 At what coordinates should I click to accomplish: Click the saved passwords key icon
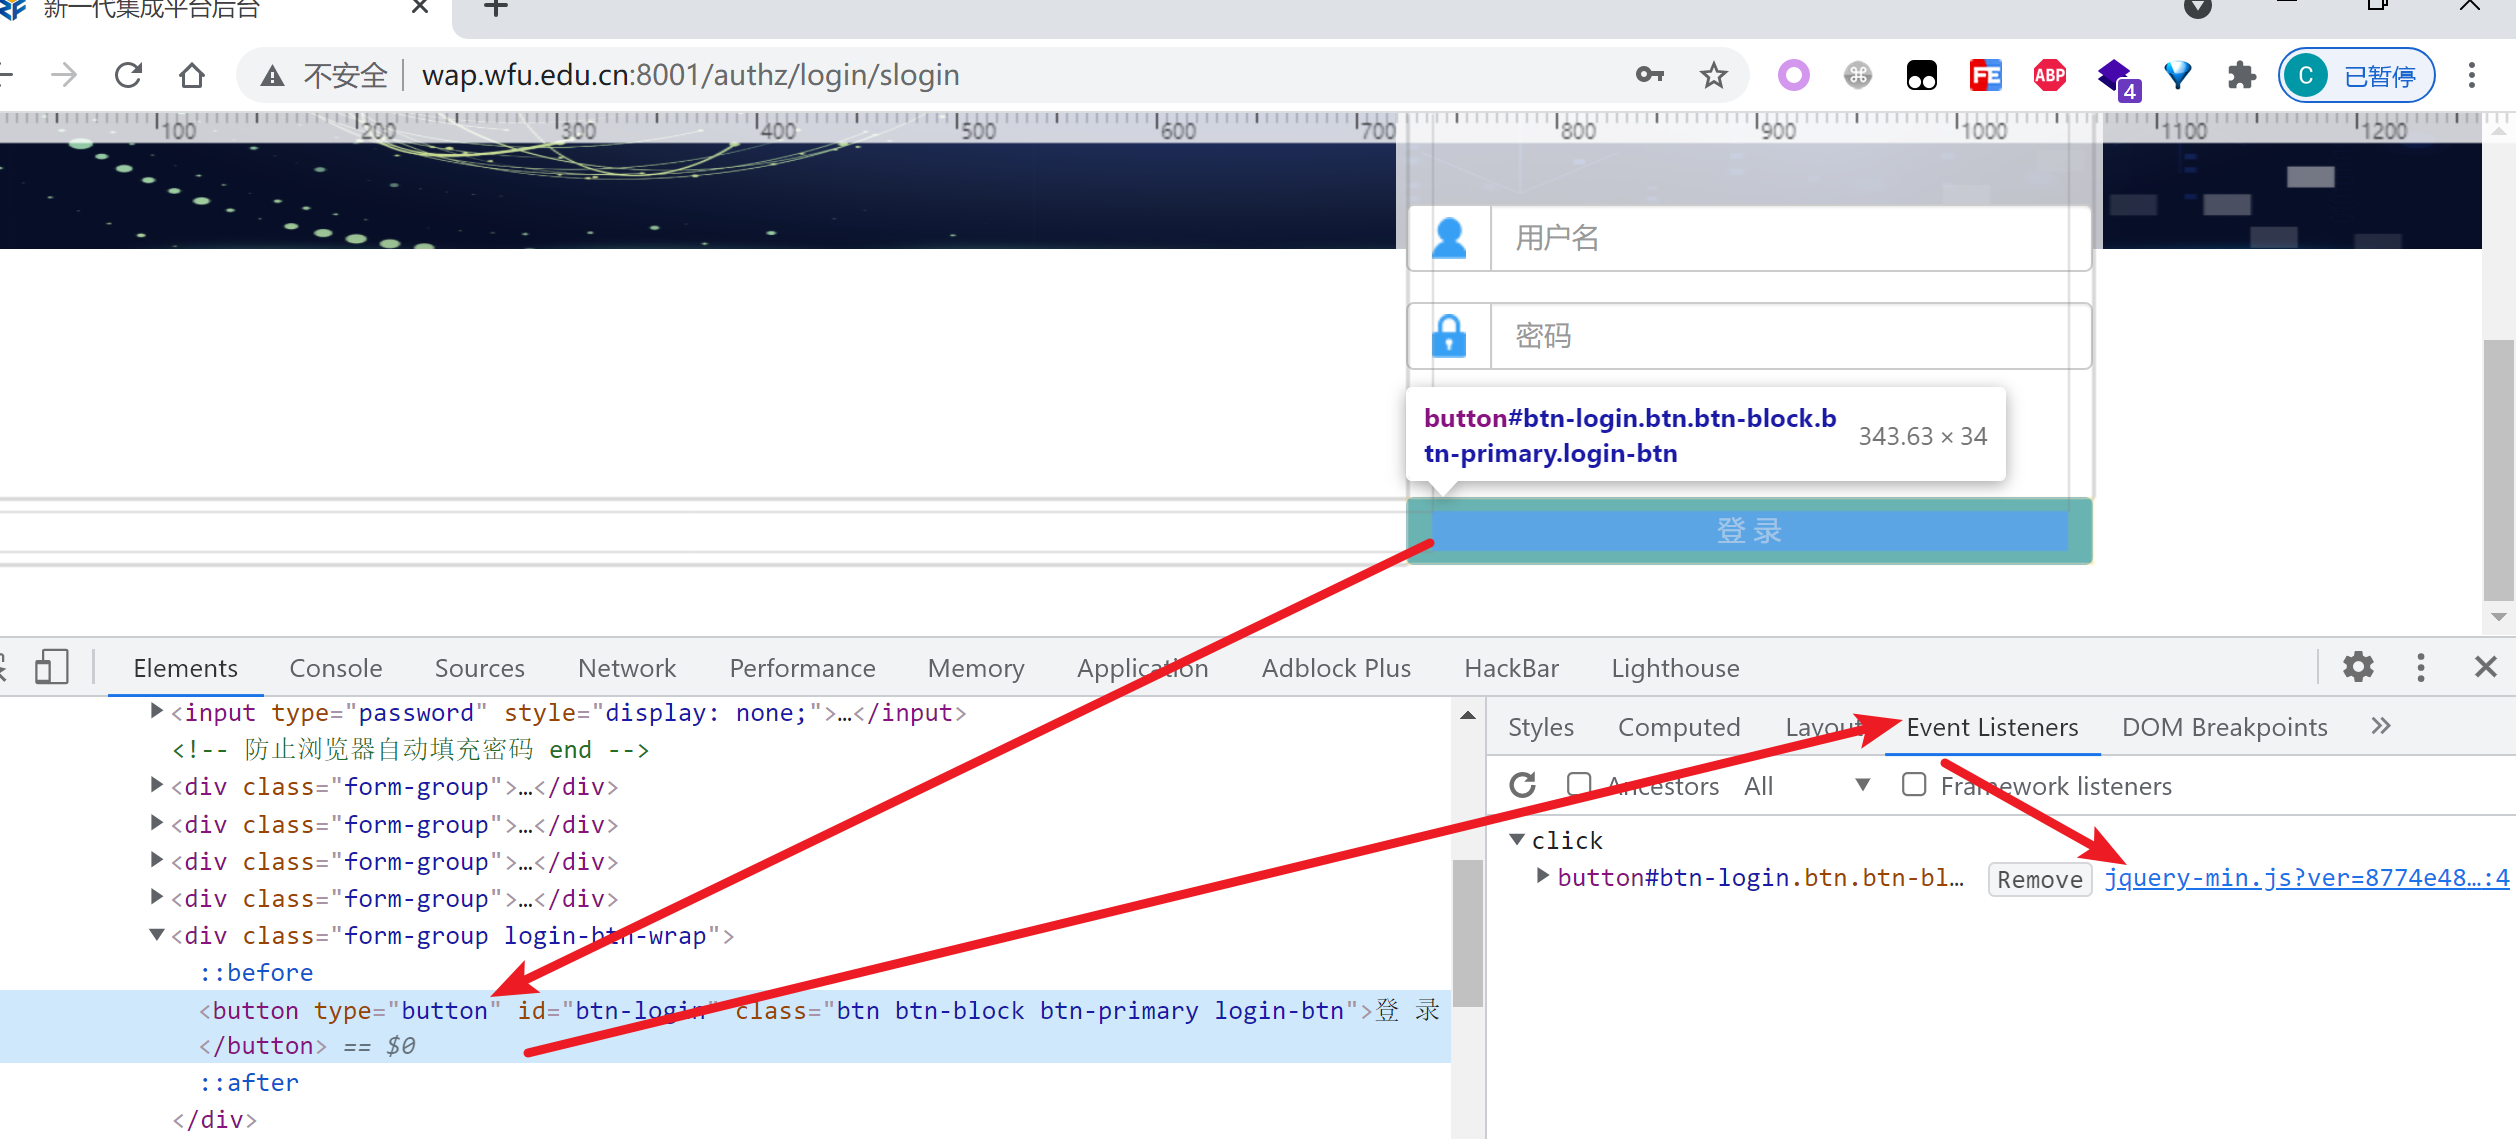click(x=1649, y=75)
